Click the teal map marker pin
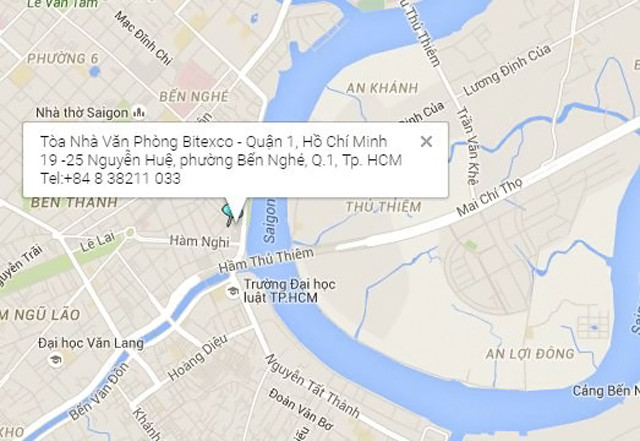640x441 pixels. click(228, 212)
